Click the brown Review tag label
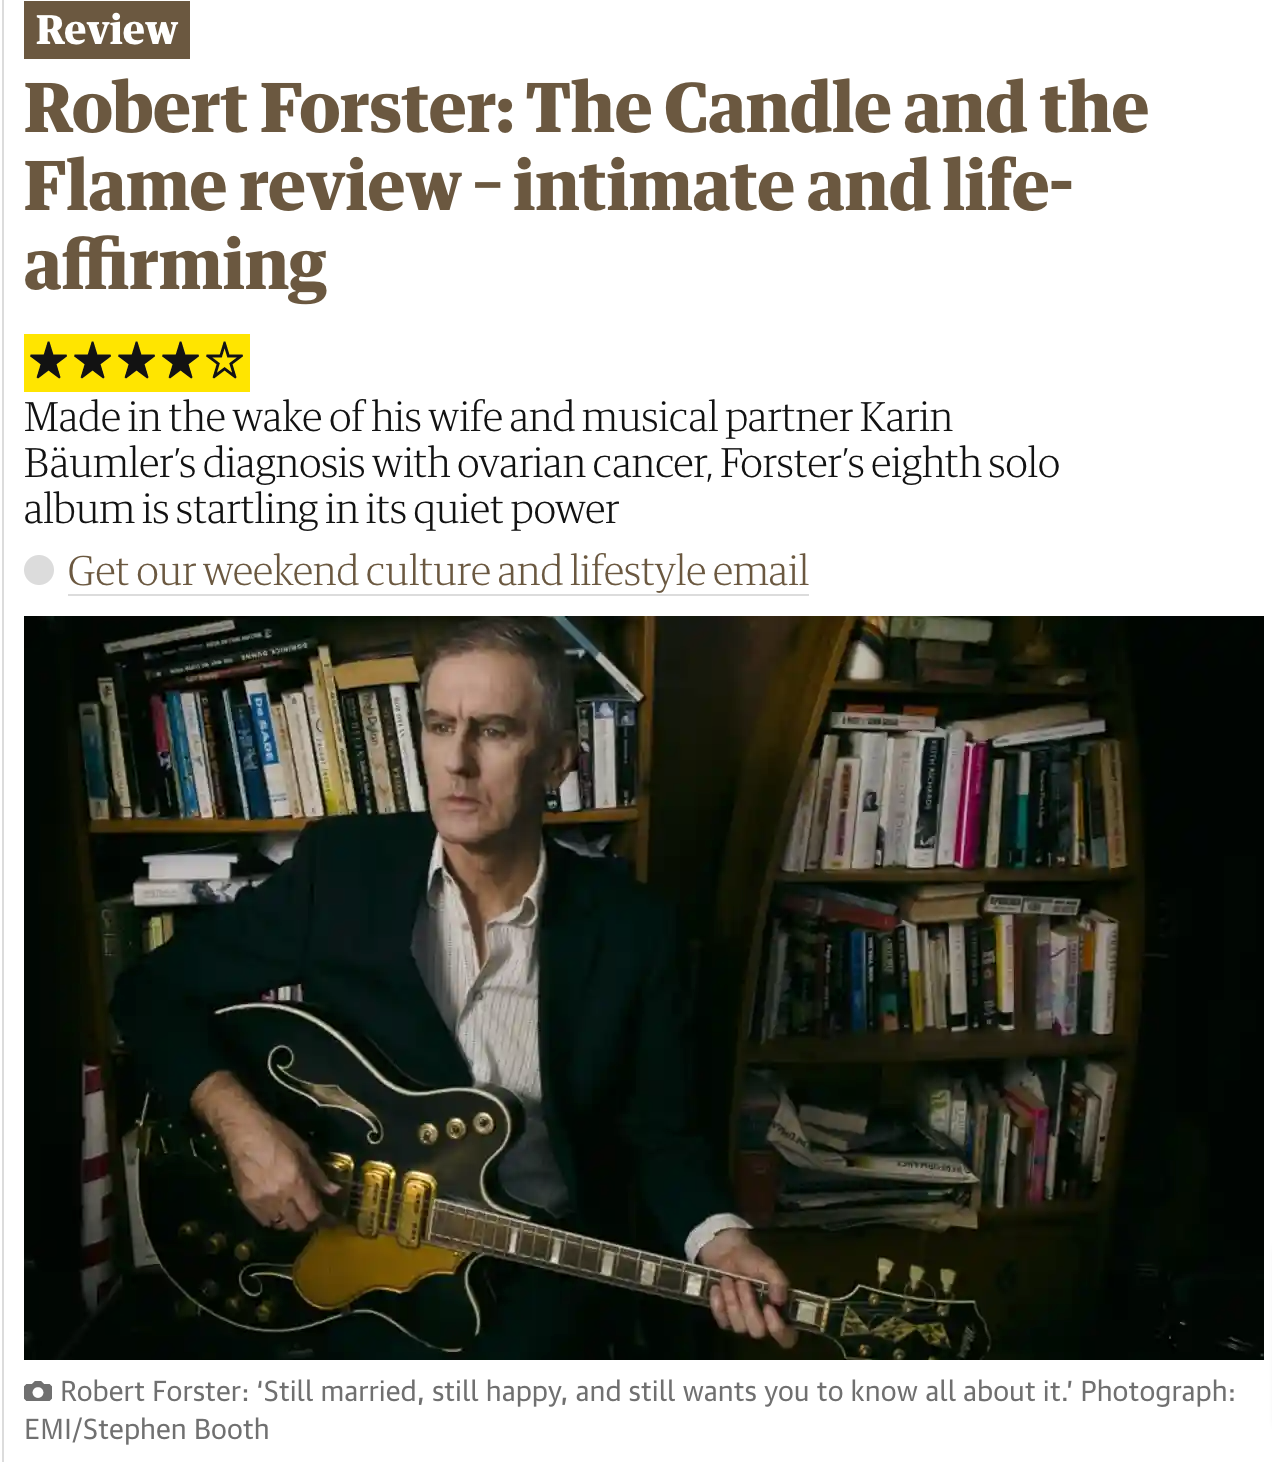Image resolution: width=1272 pixels, height=1462 pixels. (107, 30)
